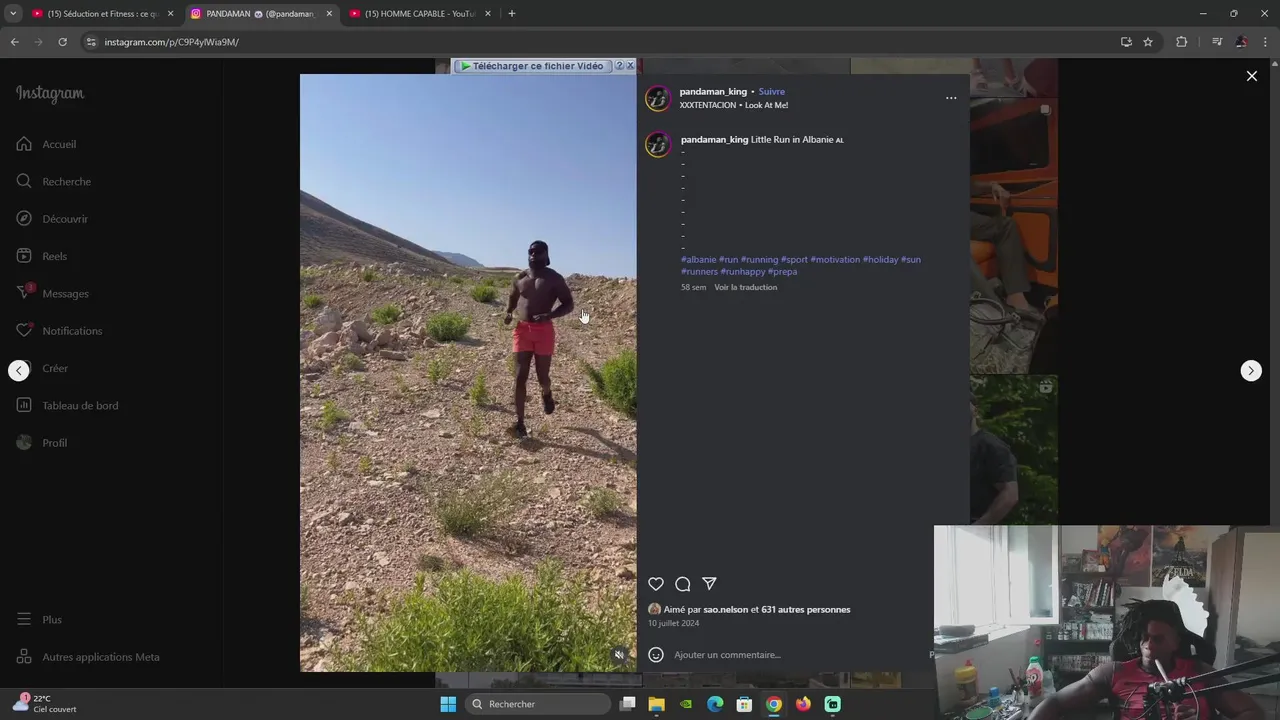The width and height of the screenshot is (1280, 720).
Task: Open help on download video banner
Action: tap(619, 66)
